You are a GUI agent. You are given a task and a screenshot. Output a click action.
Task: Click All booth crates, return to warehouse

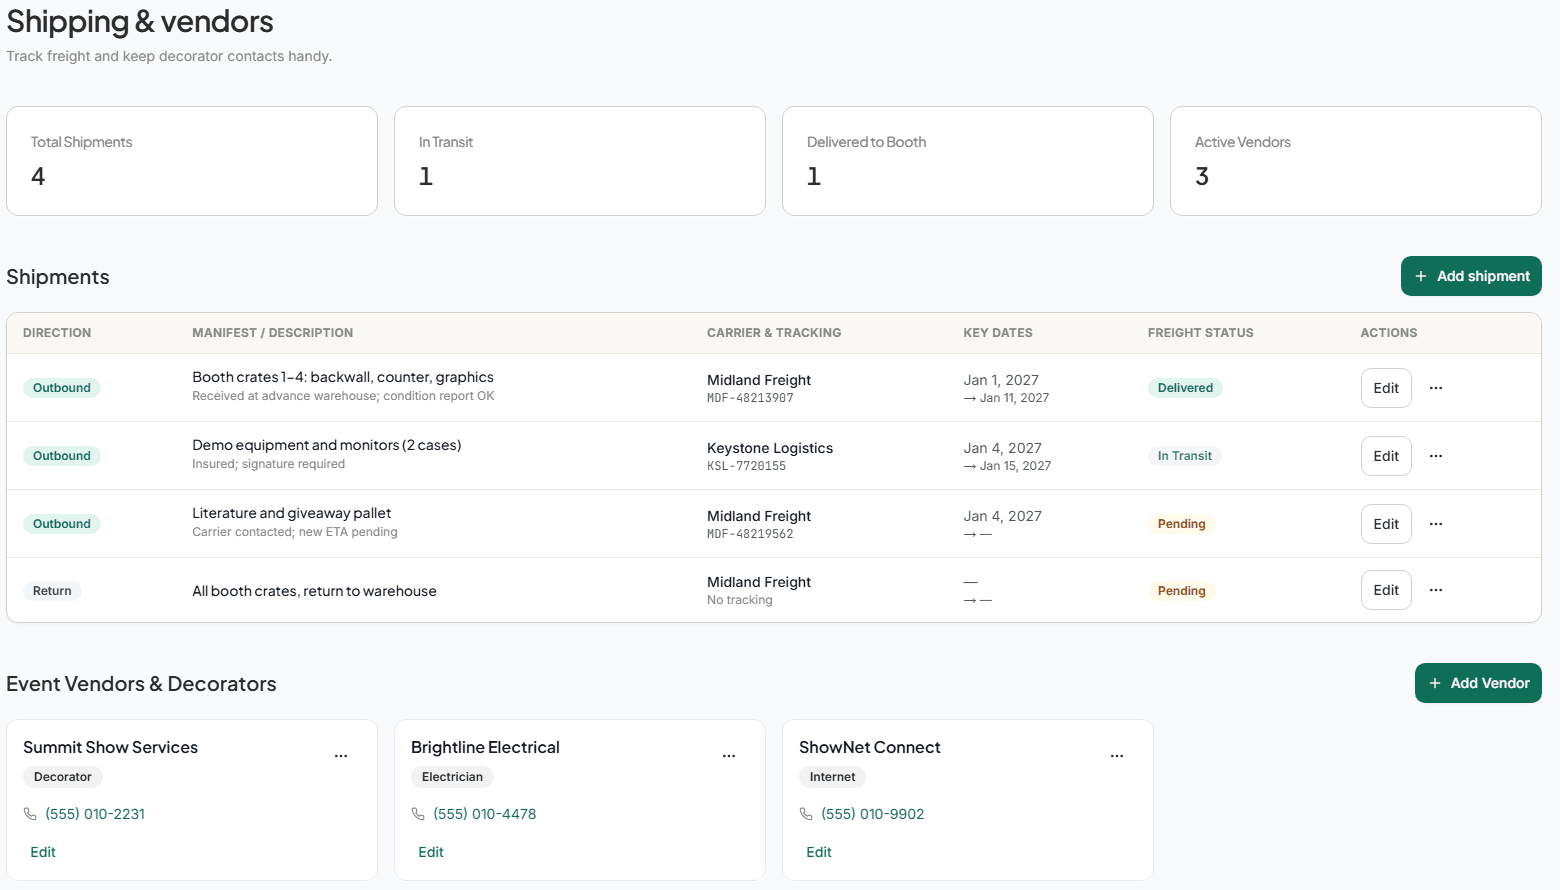pos(314,591)
